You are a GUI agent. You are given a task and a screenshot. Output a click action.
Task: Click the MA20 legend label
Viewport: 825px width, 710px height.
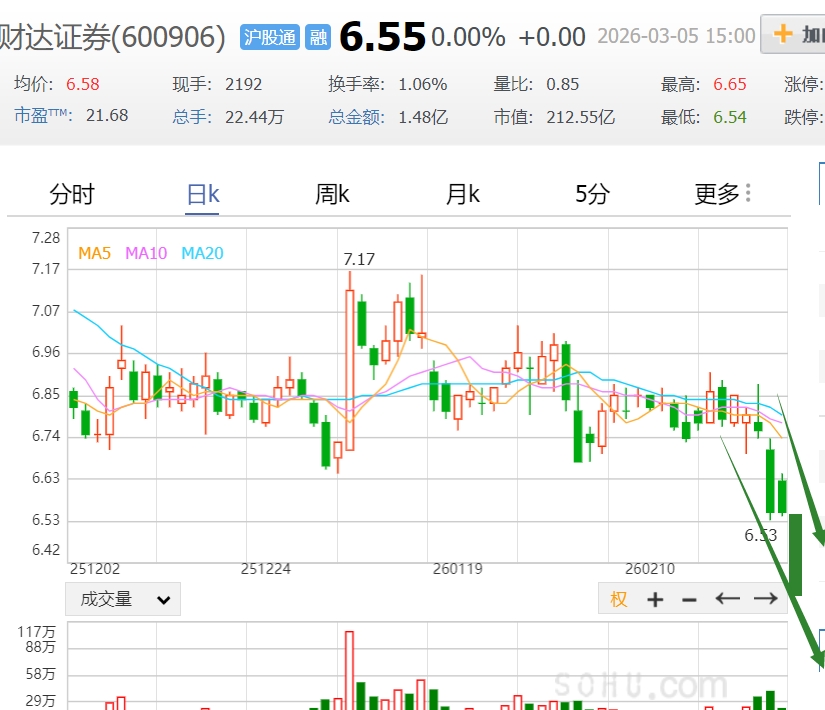pos(203,253)
